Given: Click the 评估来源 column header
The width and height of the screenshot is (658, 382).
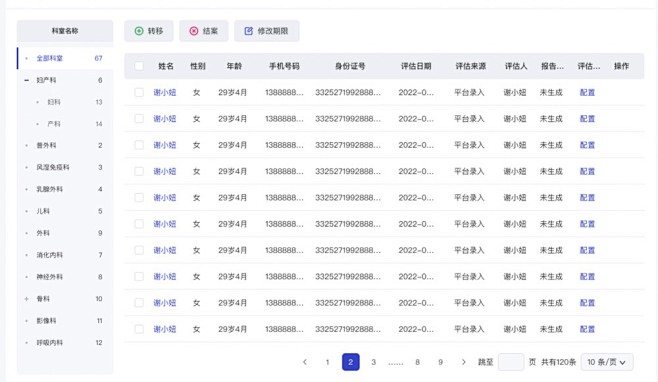Looking at the screenshot, I should pyautogui.click(x=471, y=66).
